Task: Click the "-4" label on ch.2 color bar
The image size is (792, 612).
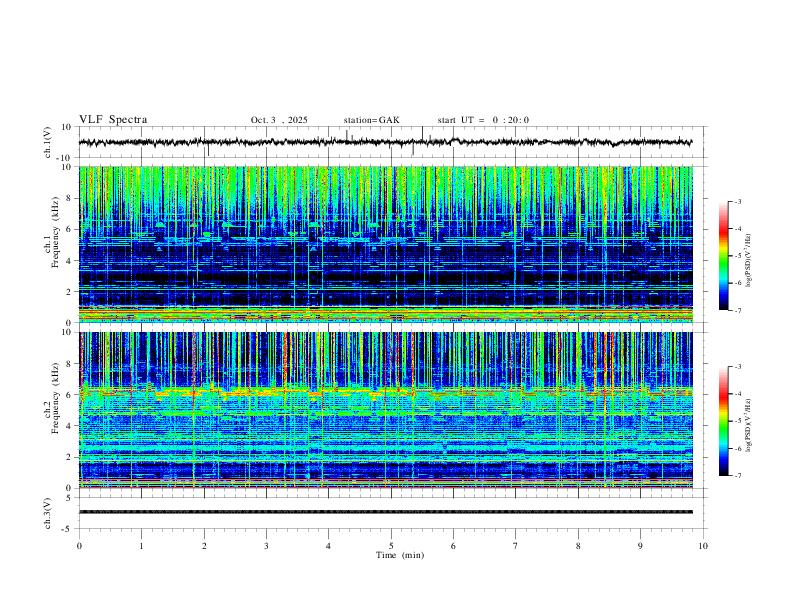Action: coord(738,393)
